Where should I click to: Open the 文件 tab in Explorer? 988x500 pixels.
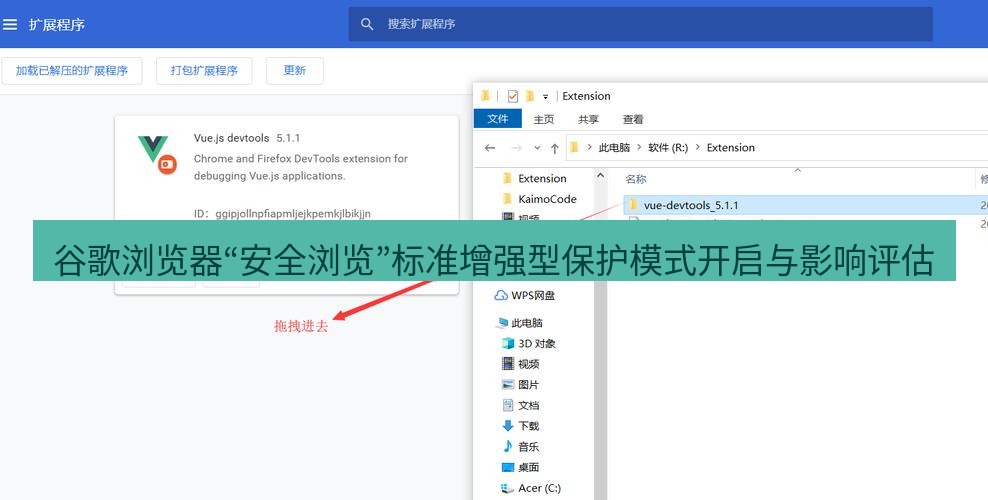[497, 119]
